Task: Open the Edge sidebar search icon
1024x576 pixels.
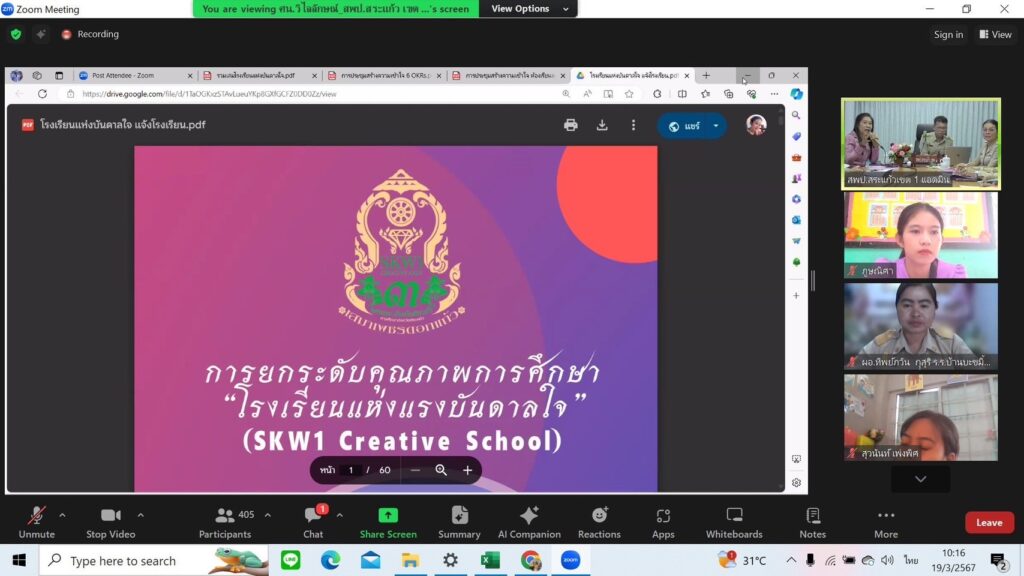Action: click(x=796, y=115)
